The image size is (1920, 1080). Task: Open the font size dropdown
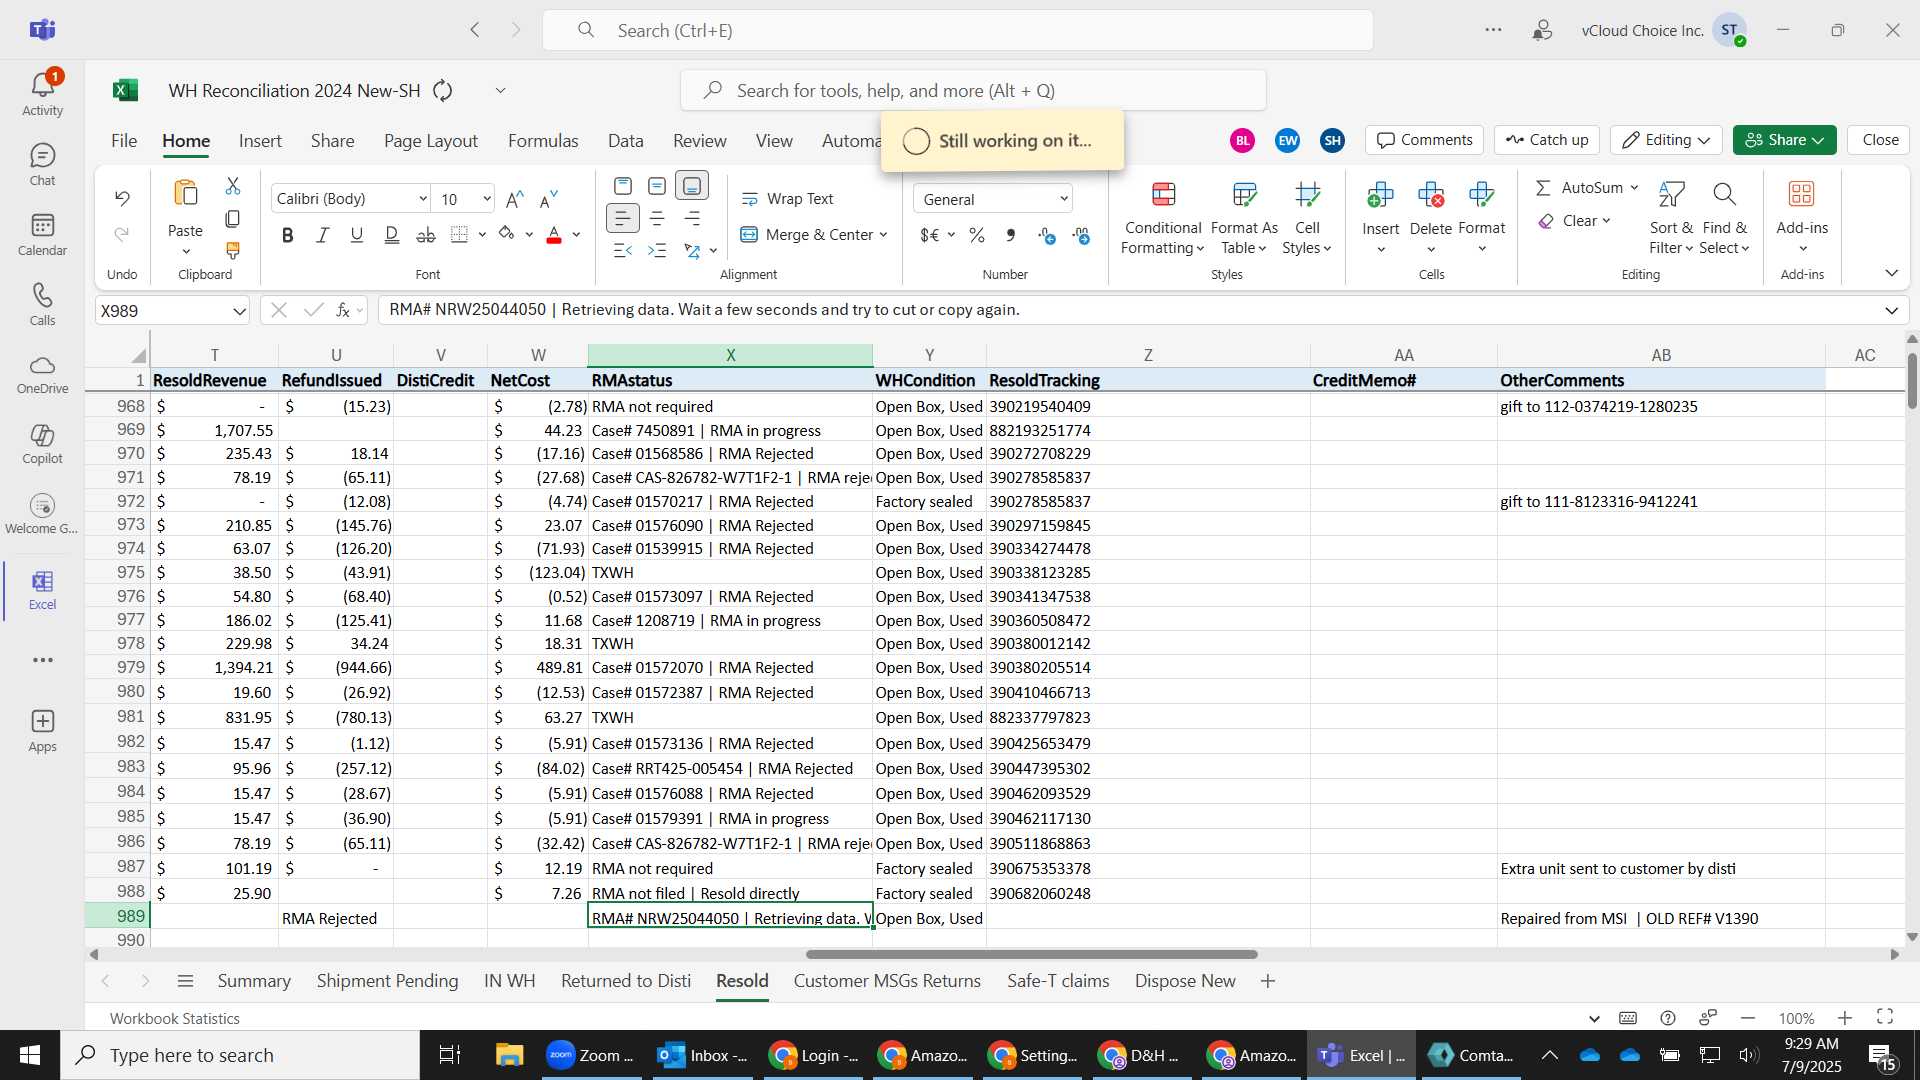click(x=487, y=199)
